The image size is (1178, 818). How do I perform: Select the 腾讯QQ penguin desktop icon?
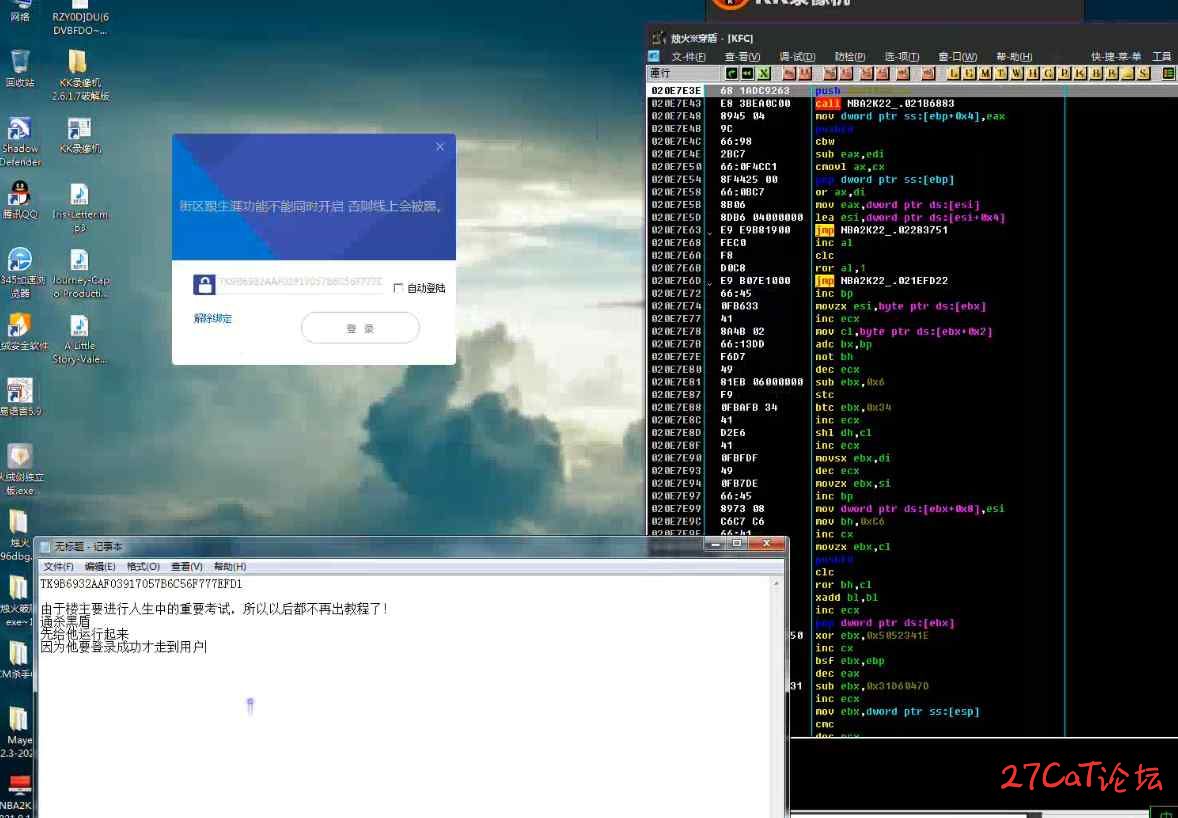tap(20, 200)
